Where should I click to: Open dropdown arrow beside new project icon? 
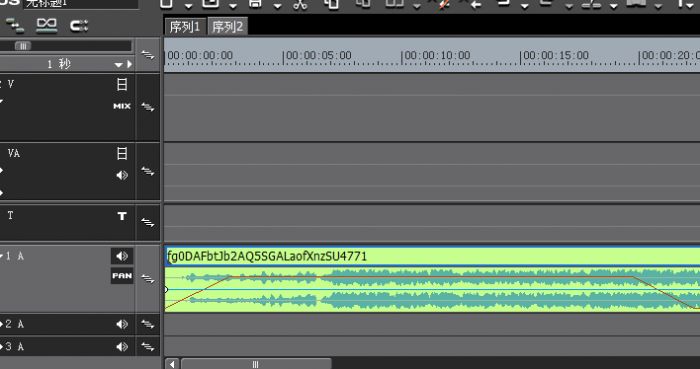(x=188, y=6)
